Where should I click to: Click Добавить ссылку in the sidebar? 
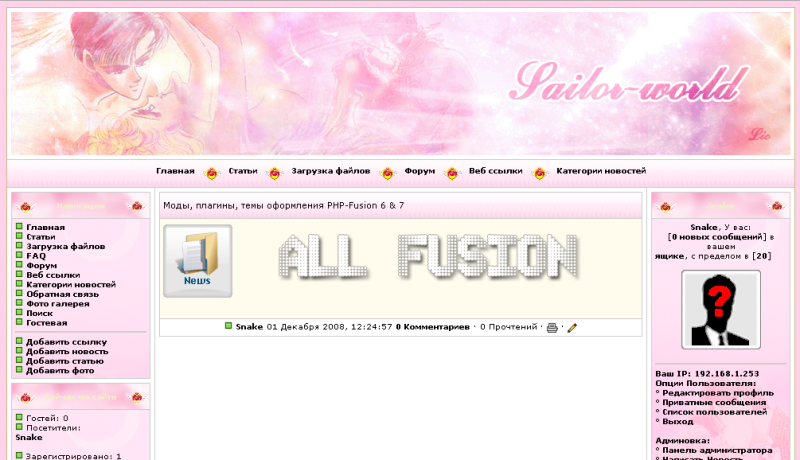(x=66, y=342)
